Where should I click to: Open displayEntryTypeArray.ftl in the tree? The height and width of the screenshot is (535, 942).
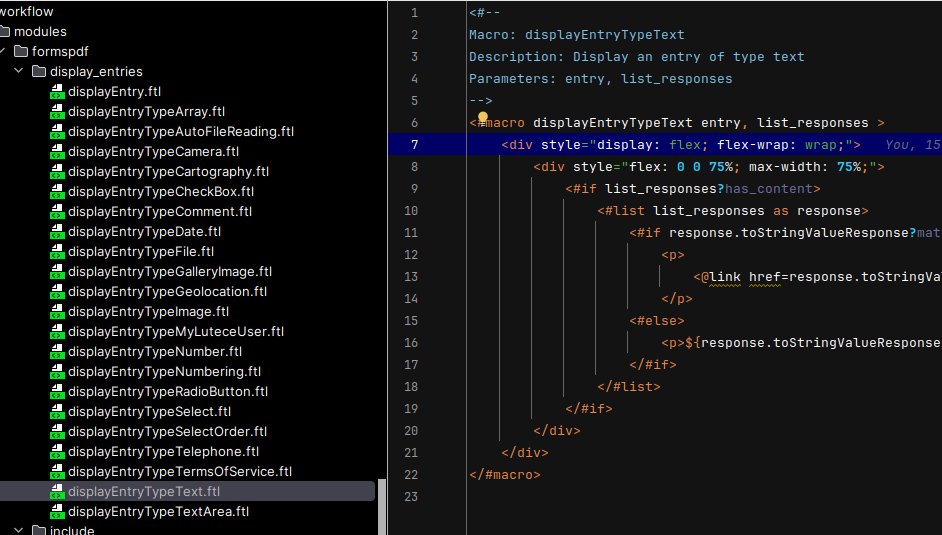[146, 112]
